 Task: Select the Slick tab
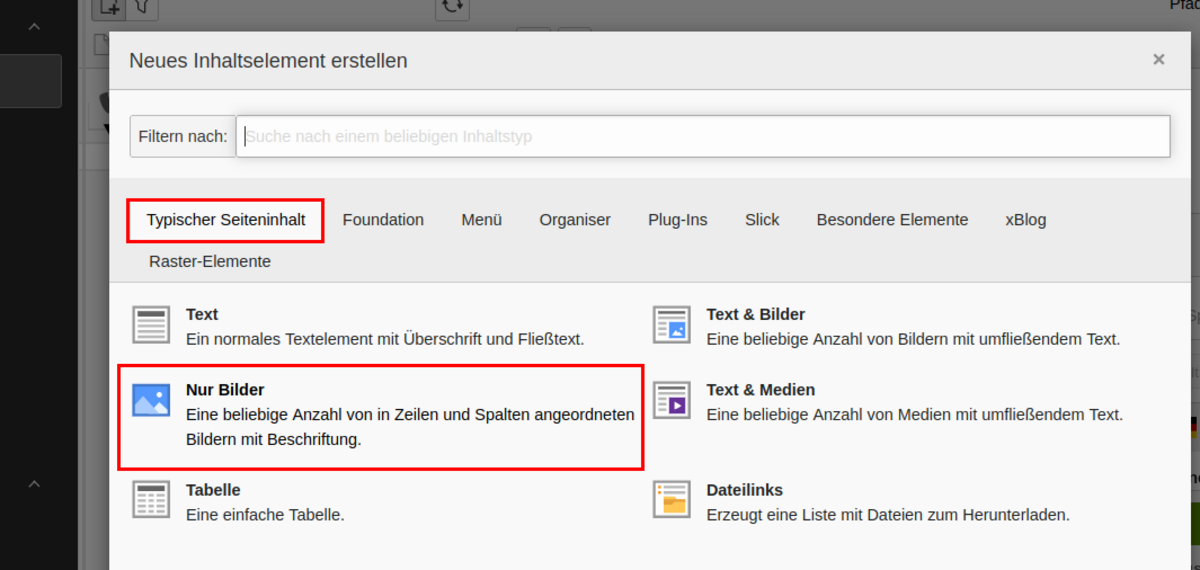tap(762, 220)
